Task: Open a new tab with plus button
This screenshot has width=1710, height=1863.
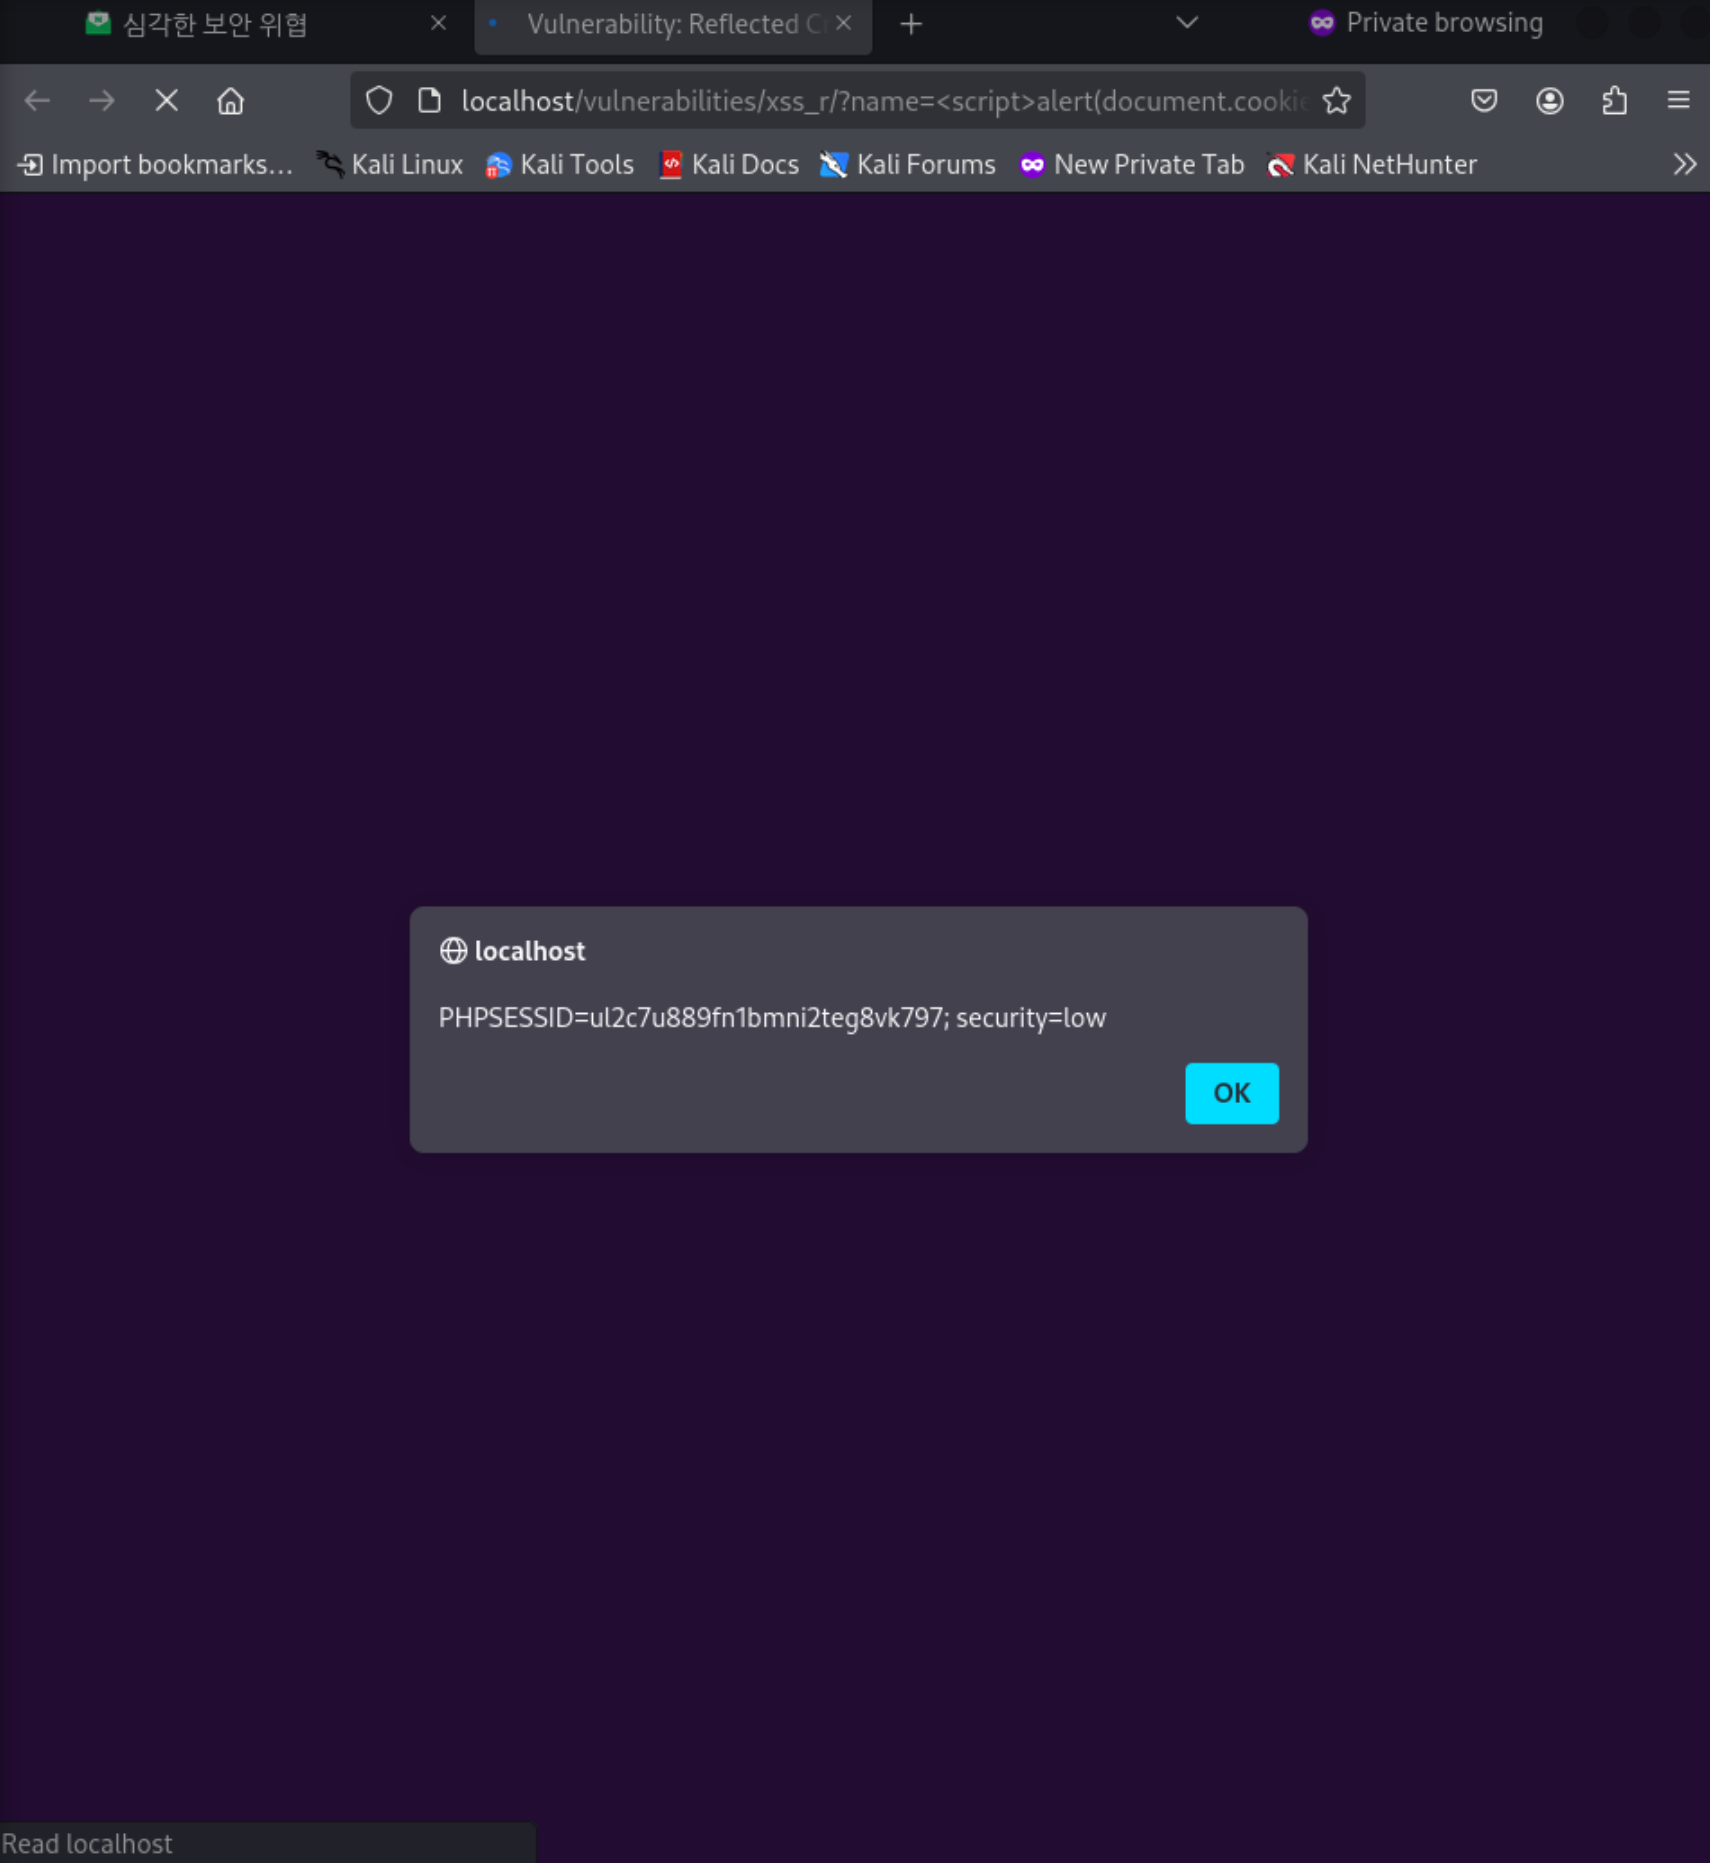Action: pyautogui.click(x=911, y=24)
